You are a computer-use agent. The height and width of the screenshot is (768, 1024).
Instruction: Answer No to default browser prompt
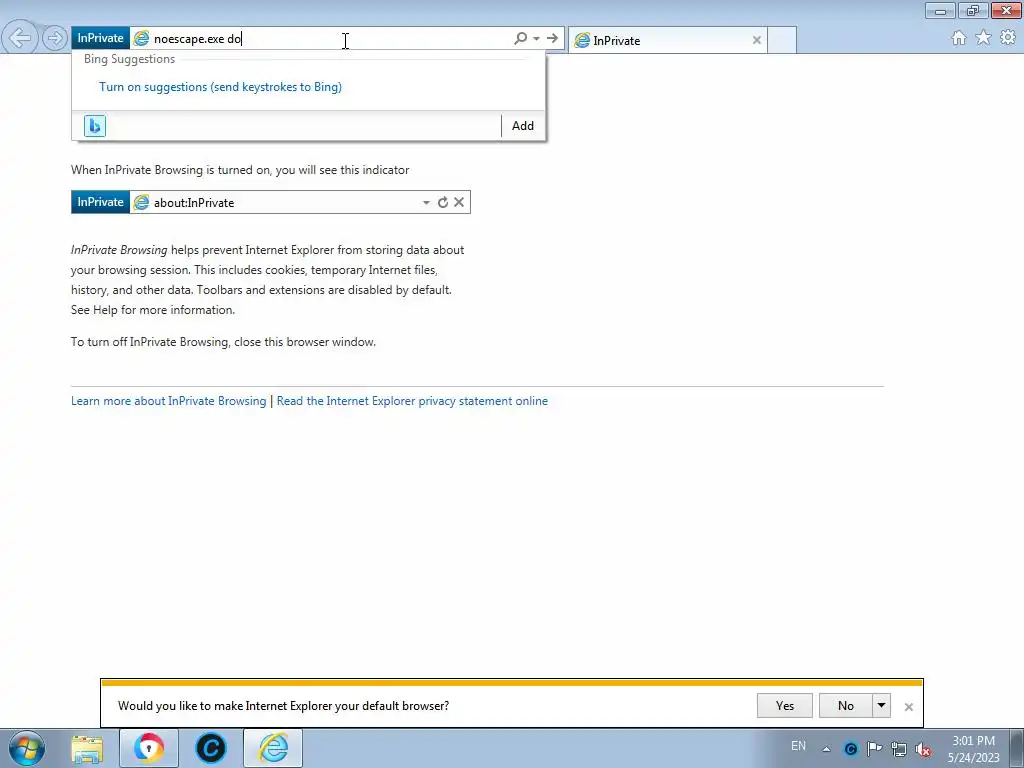(x=846, y=705)
